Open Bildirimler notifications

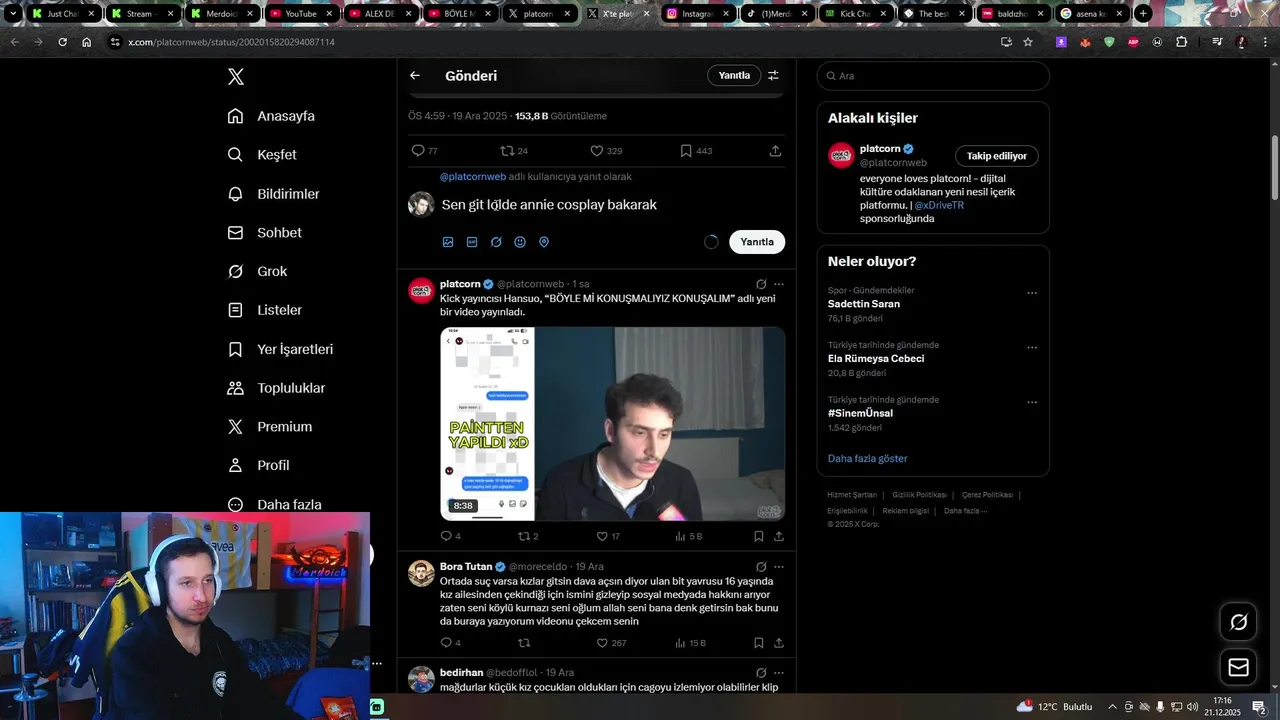click(x=273, y=194)
